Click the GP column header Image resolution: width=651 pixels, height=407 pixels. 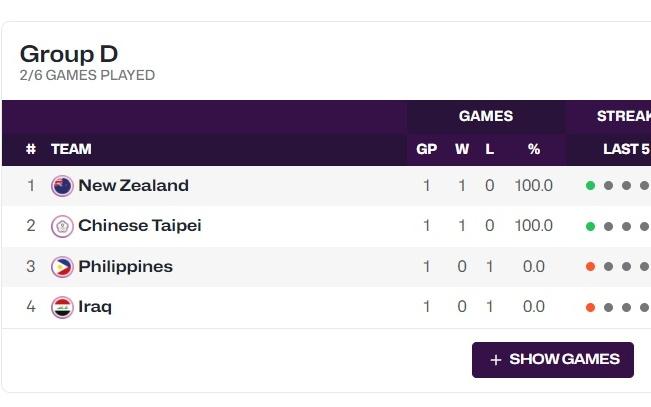click(x=426, y=149)
